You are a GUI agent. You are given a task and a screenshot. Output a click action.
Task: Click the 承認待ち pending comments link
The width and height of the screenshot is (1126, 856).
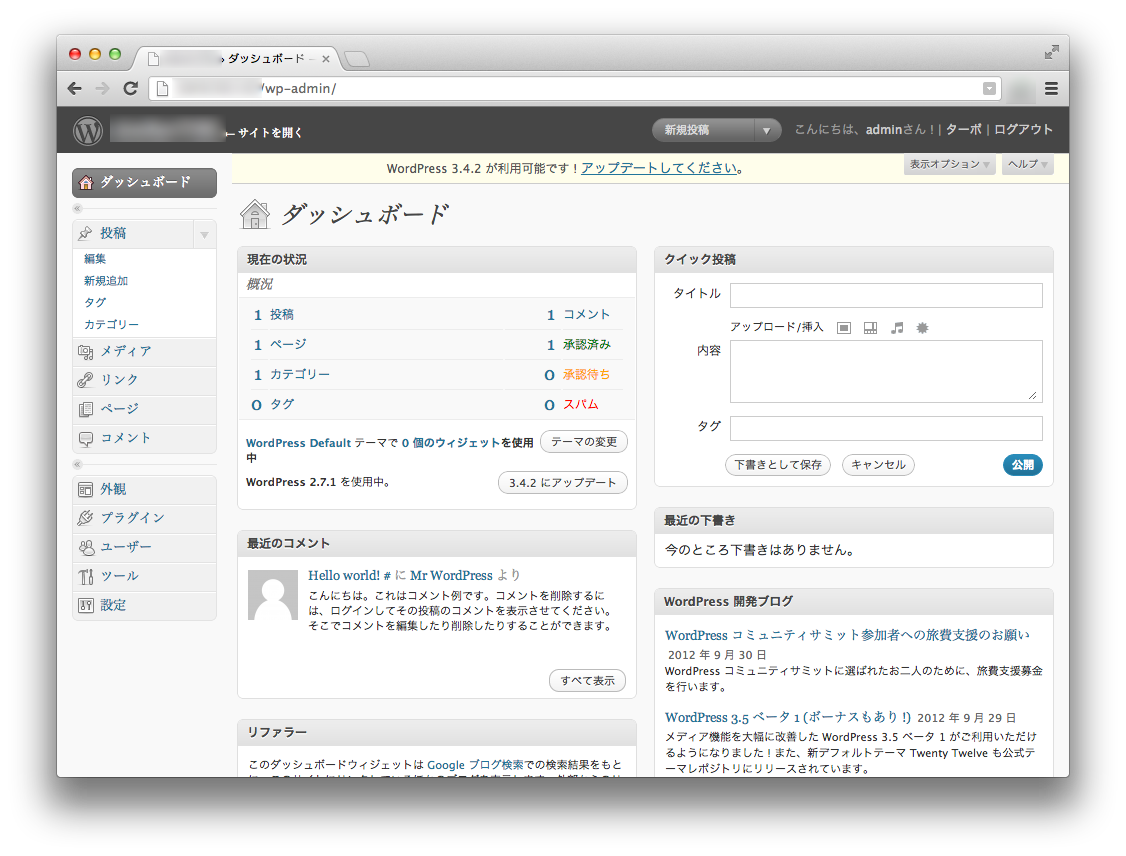(x=587, y=374)
